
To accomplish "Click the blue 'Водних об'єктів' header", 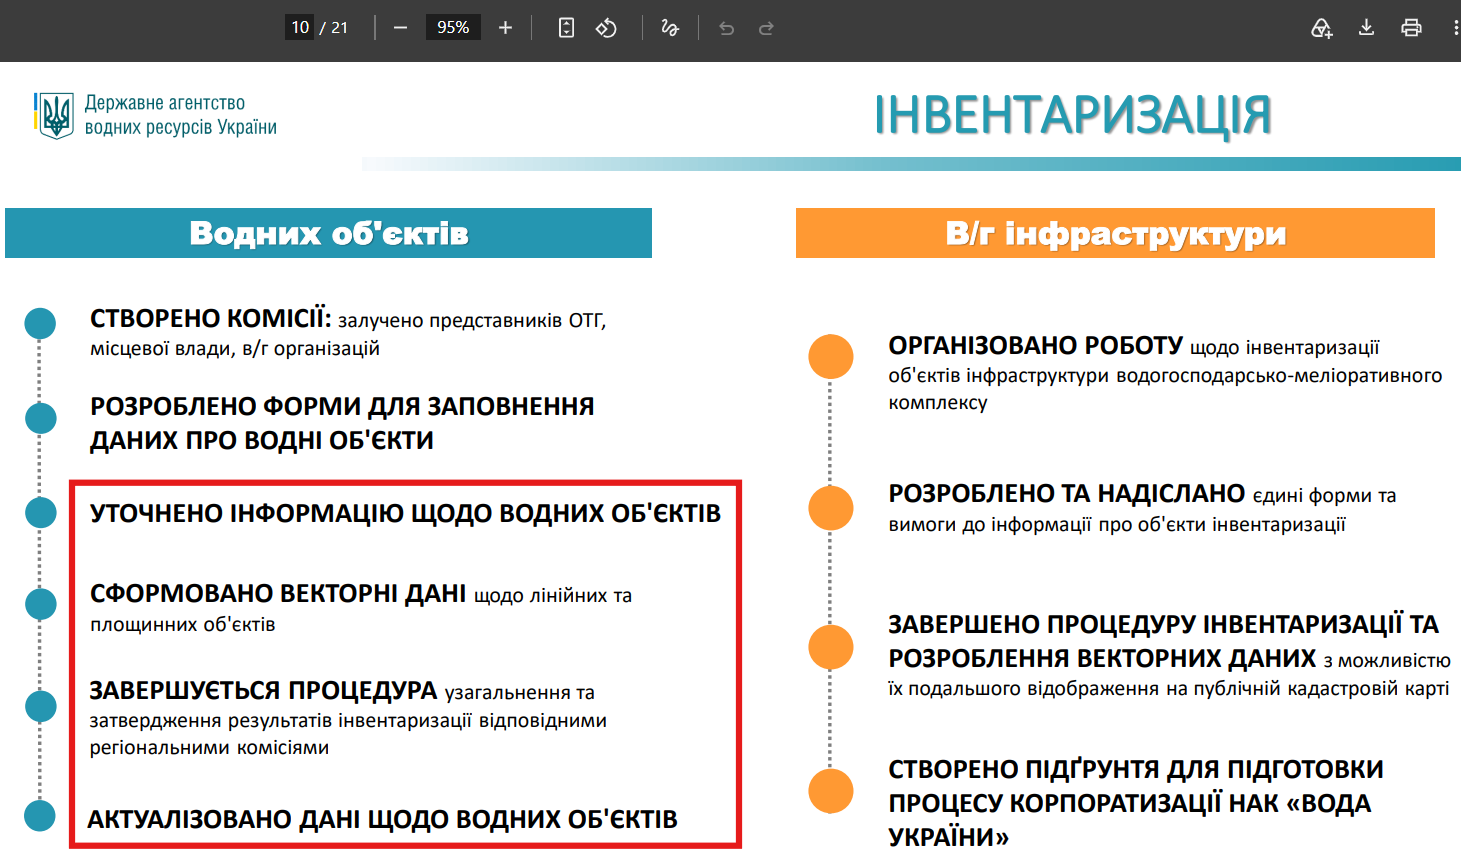I will pos(328,233).
